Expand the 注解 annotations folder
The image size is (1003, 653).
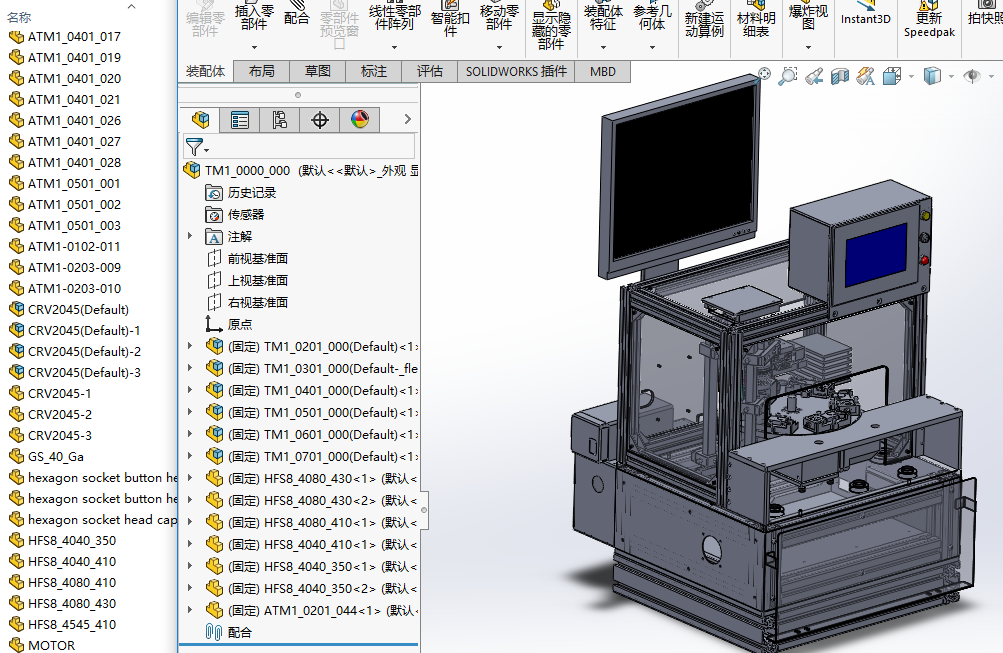[190, 236]
